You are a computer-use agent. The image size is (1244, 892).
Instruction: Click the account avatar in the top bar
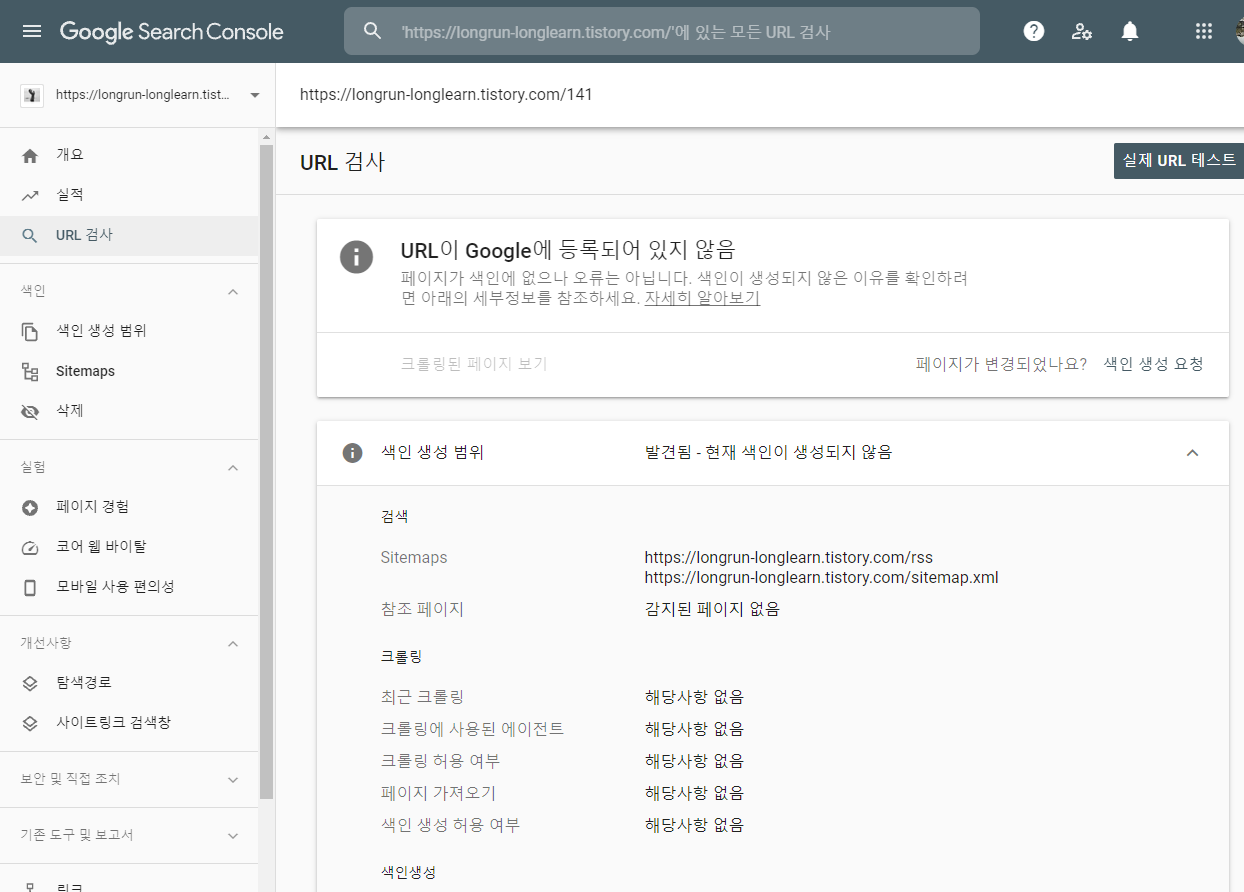[x=1240, y=31]
